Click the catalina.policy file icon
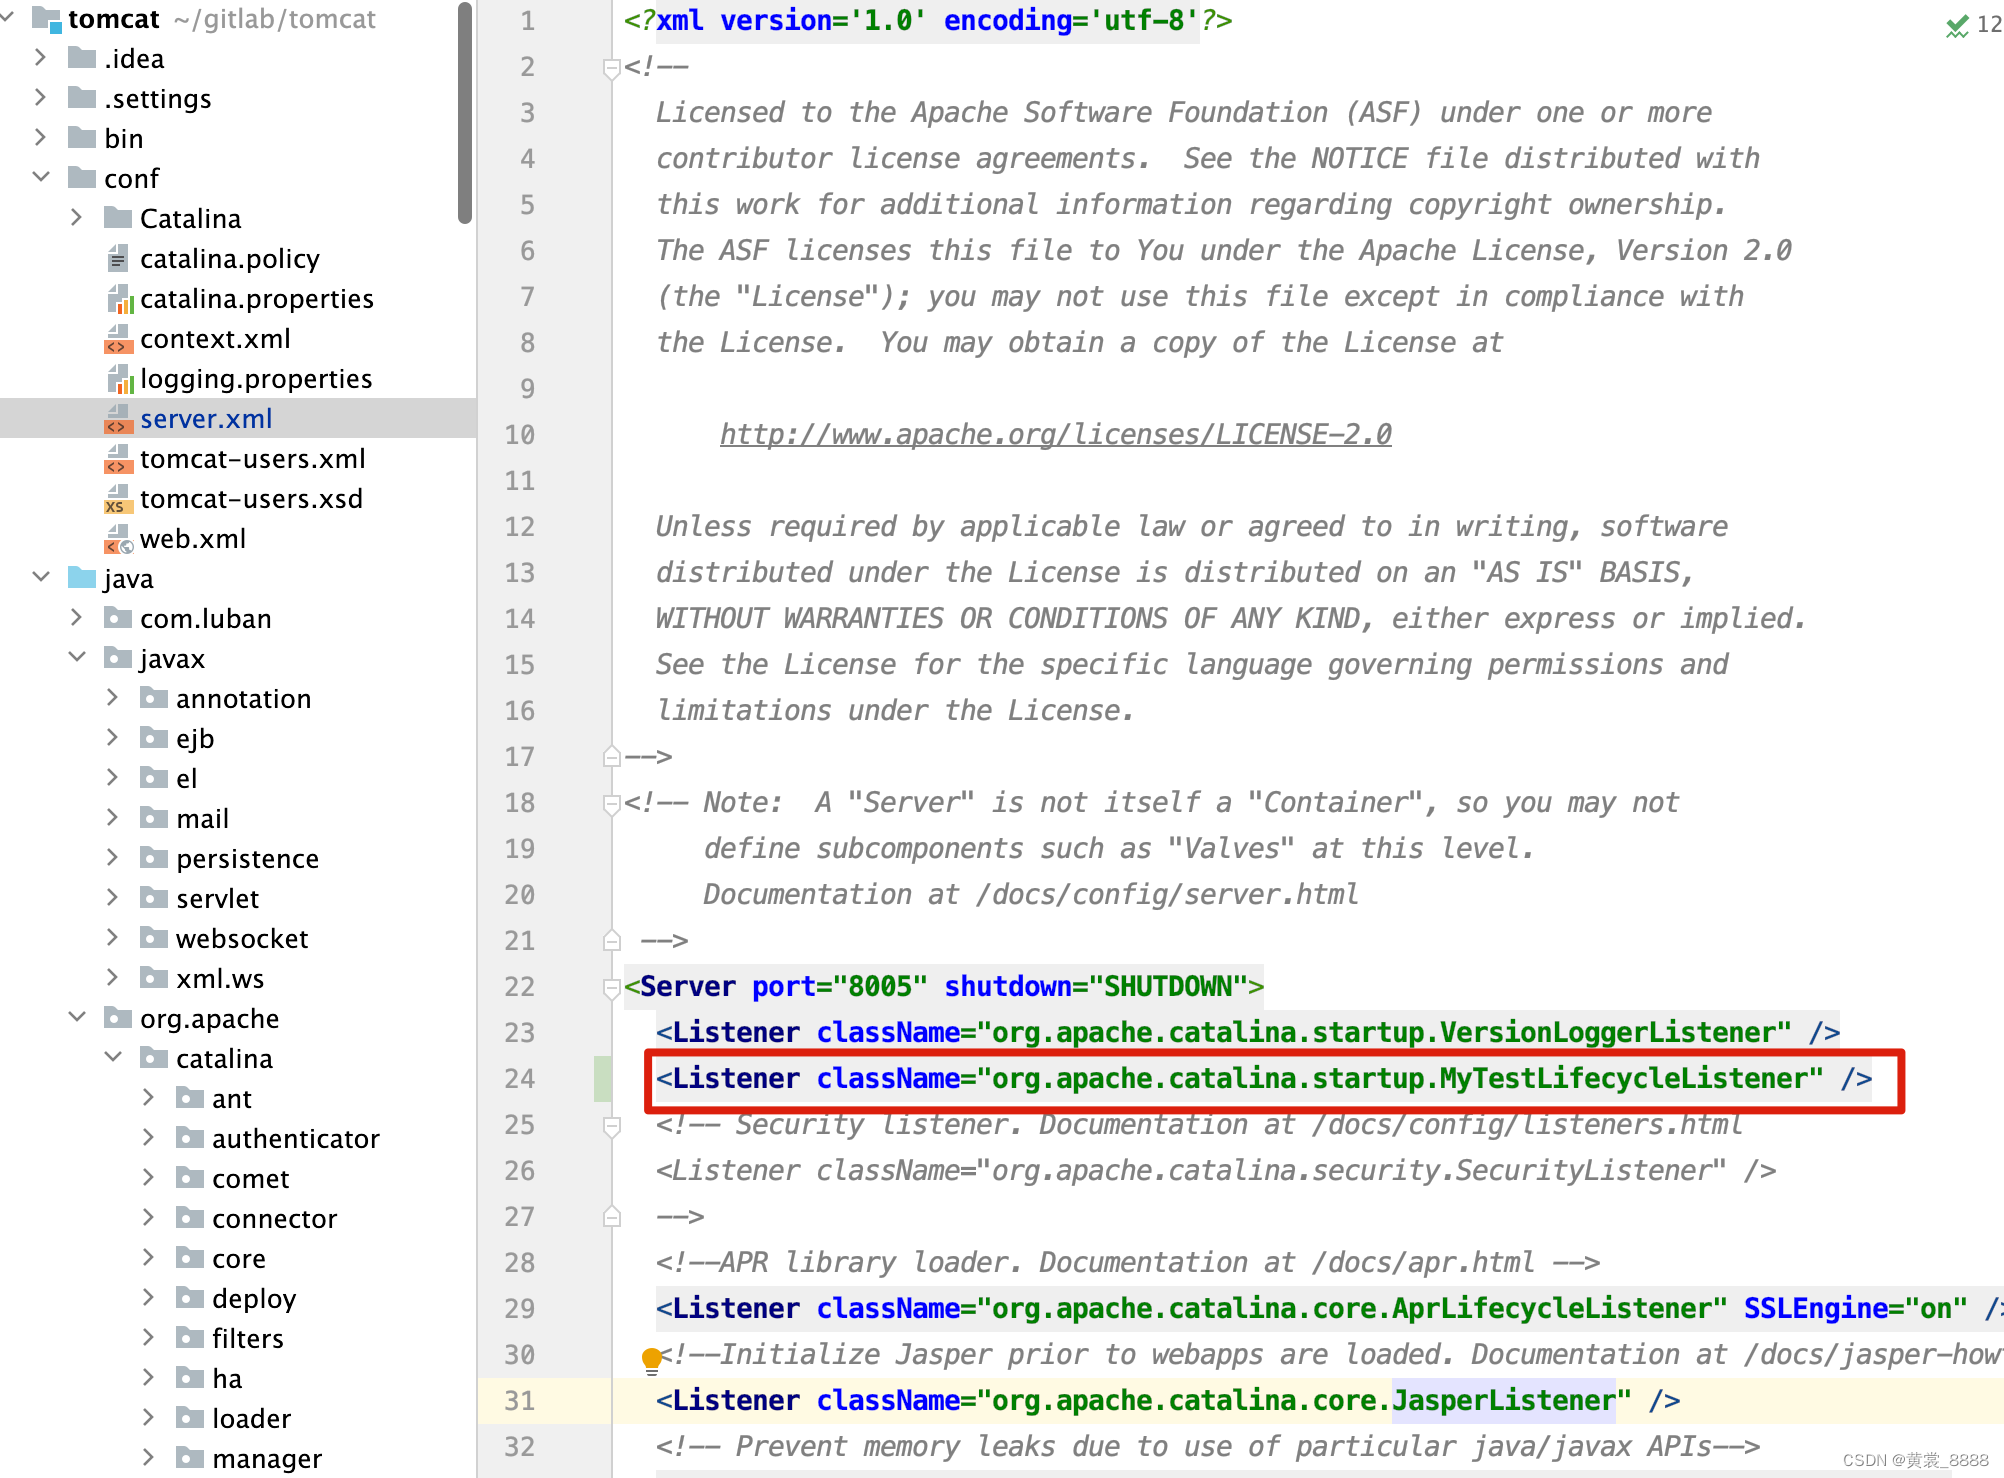This screenshot has width=2004, height=1478. click(118, 258)
